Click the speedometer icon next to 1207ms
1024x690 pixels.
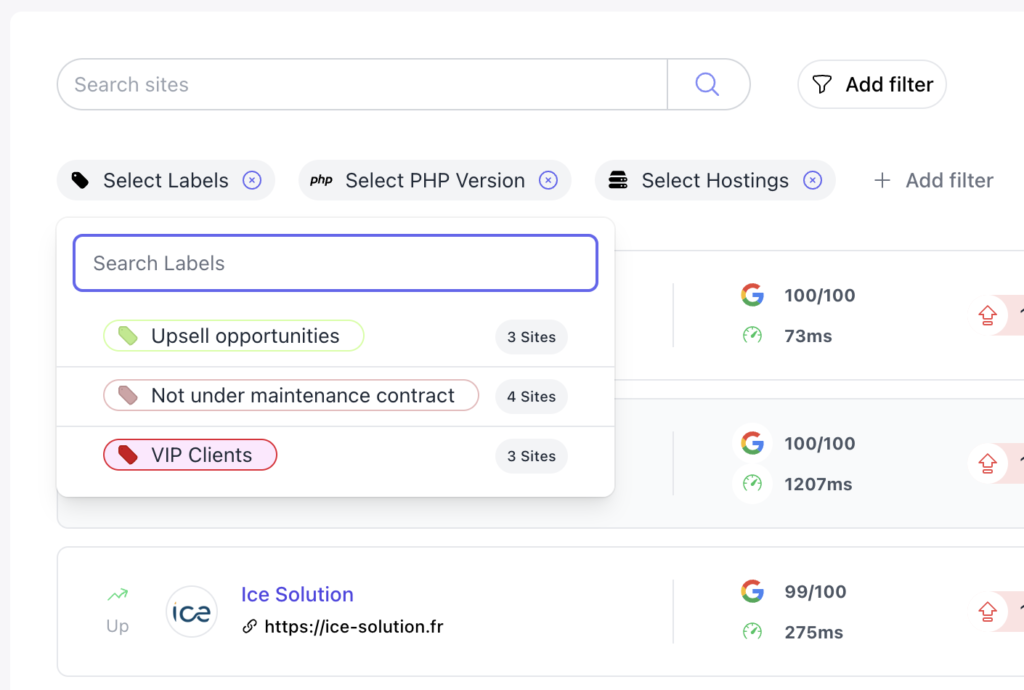752,484
